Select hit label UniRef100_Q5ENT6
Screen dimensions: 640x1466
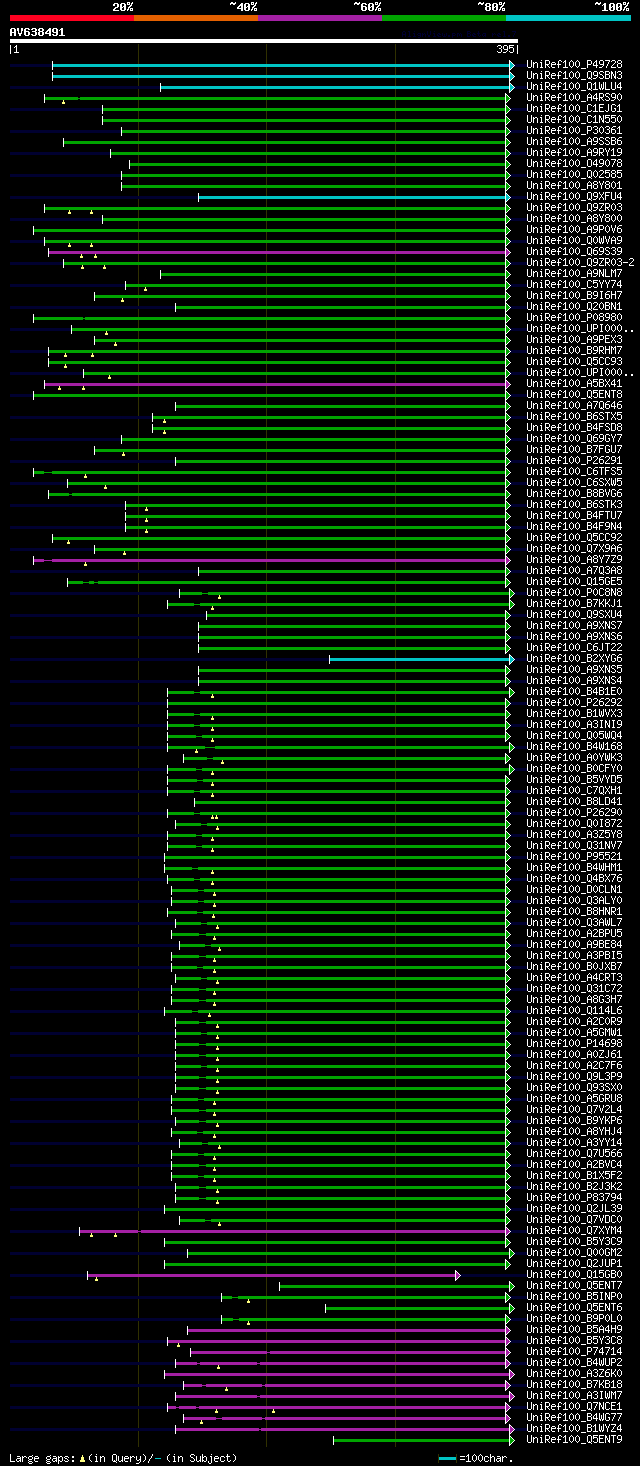pyautogui.click(x=574, y=1307)
